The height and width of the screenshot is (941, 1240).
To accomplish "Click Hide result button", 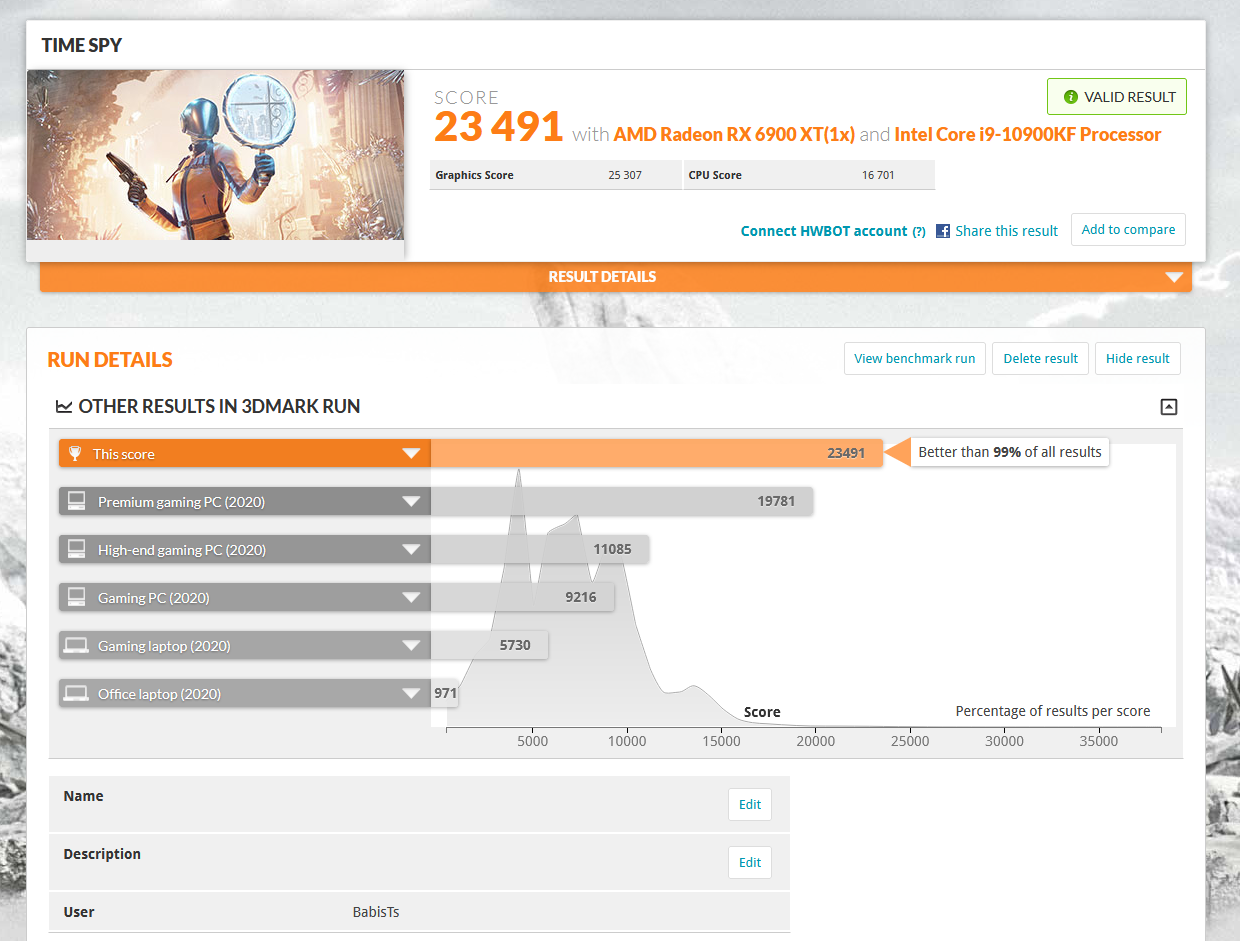I will point(1137,358).
